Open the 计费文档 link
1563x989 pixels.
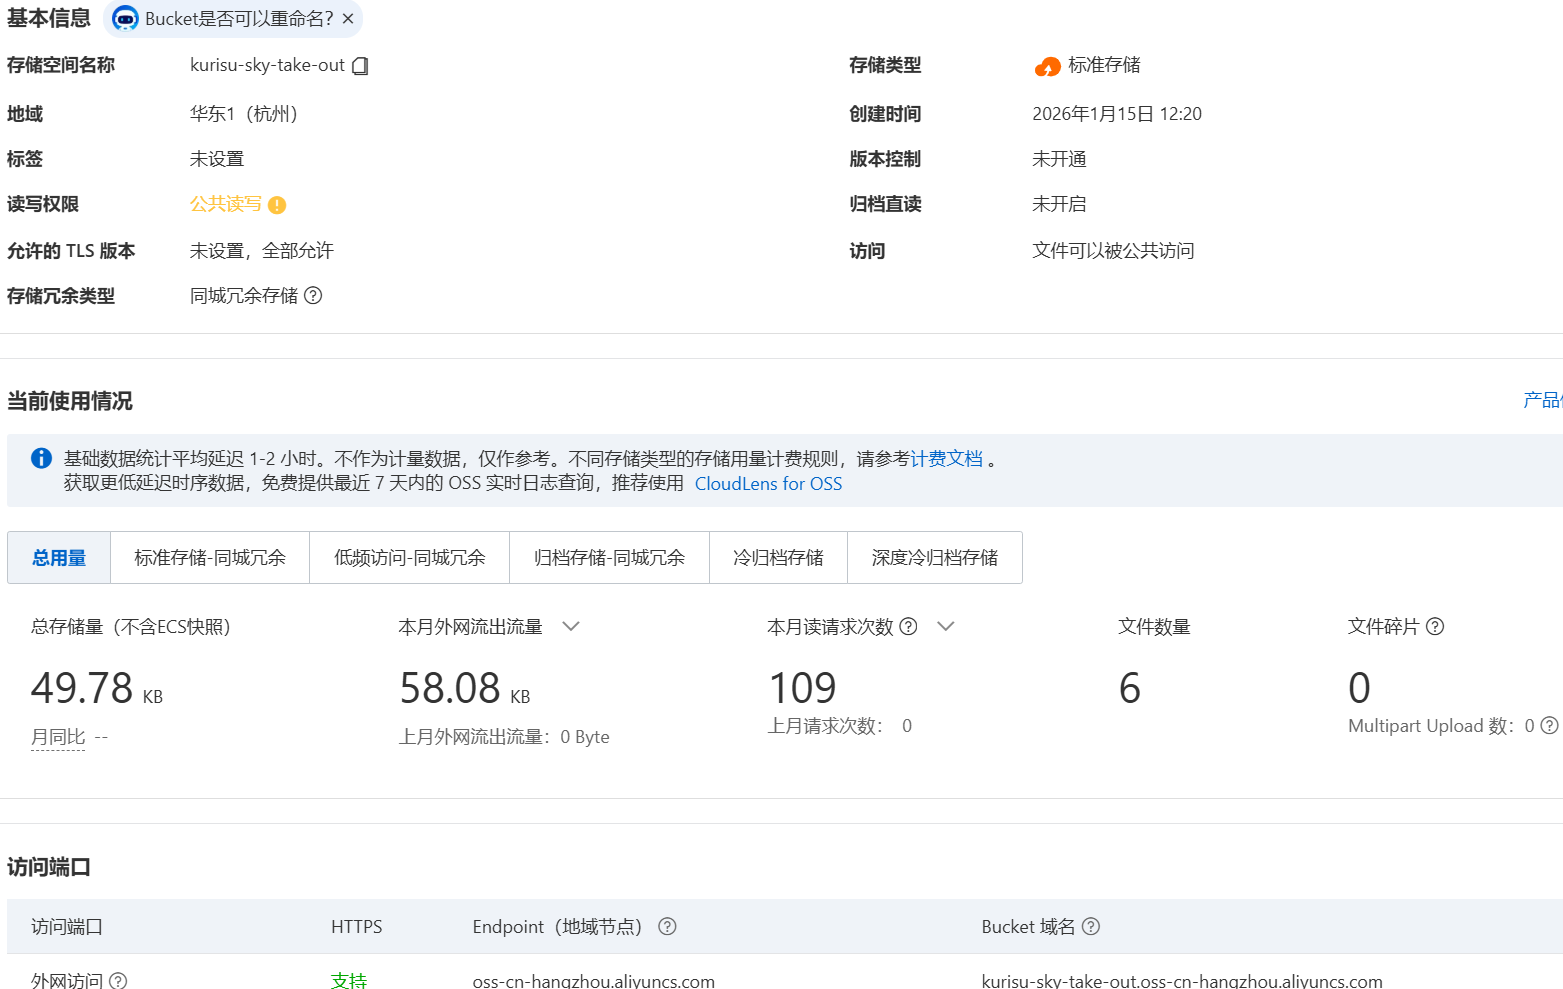tap(946, 459)
